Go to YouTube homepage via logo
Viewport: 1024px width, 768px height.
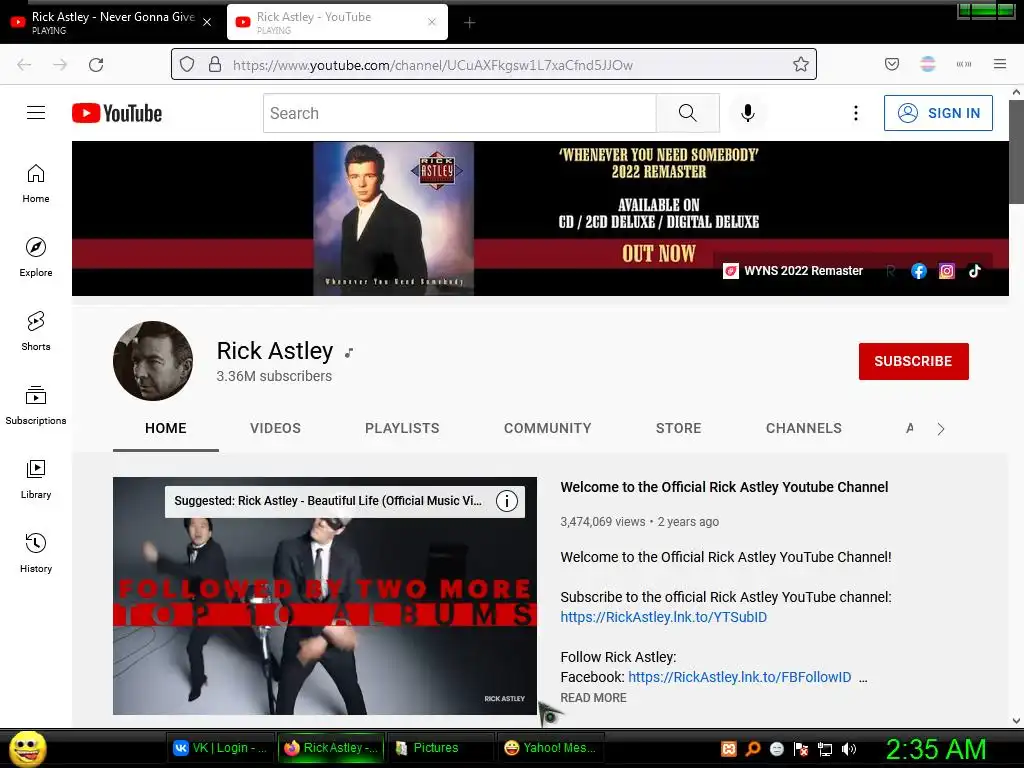(x=117, y=113)
